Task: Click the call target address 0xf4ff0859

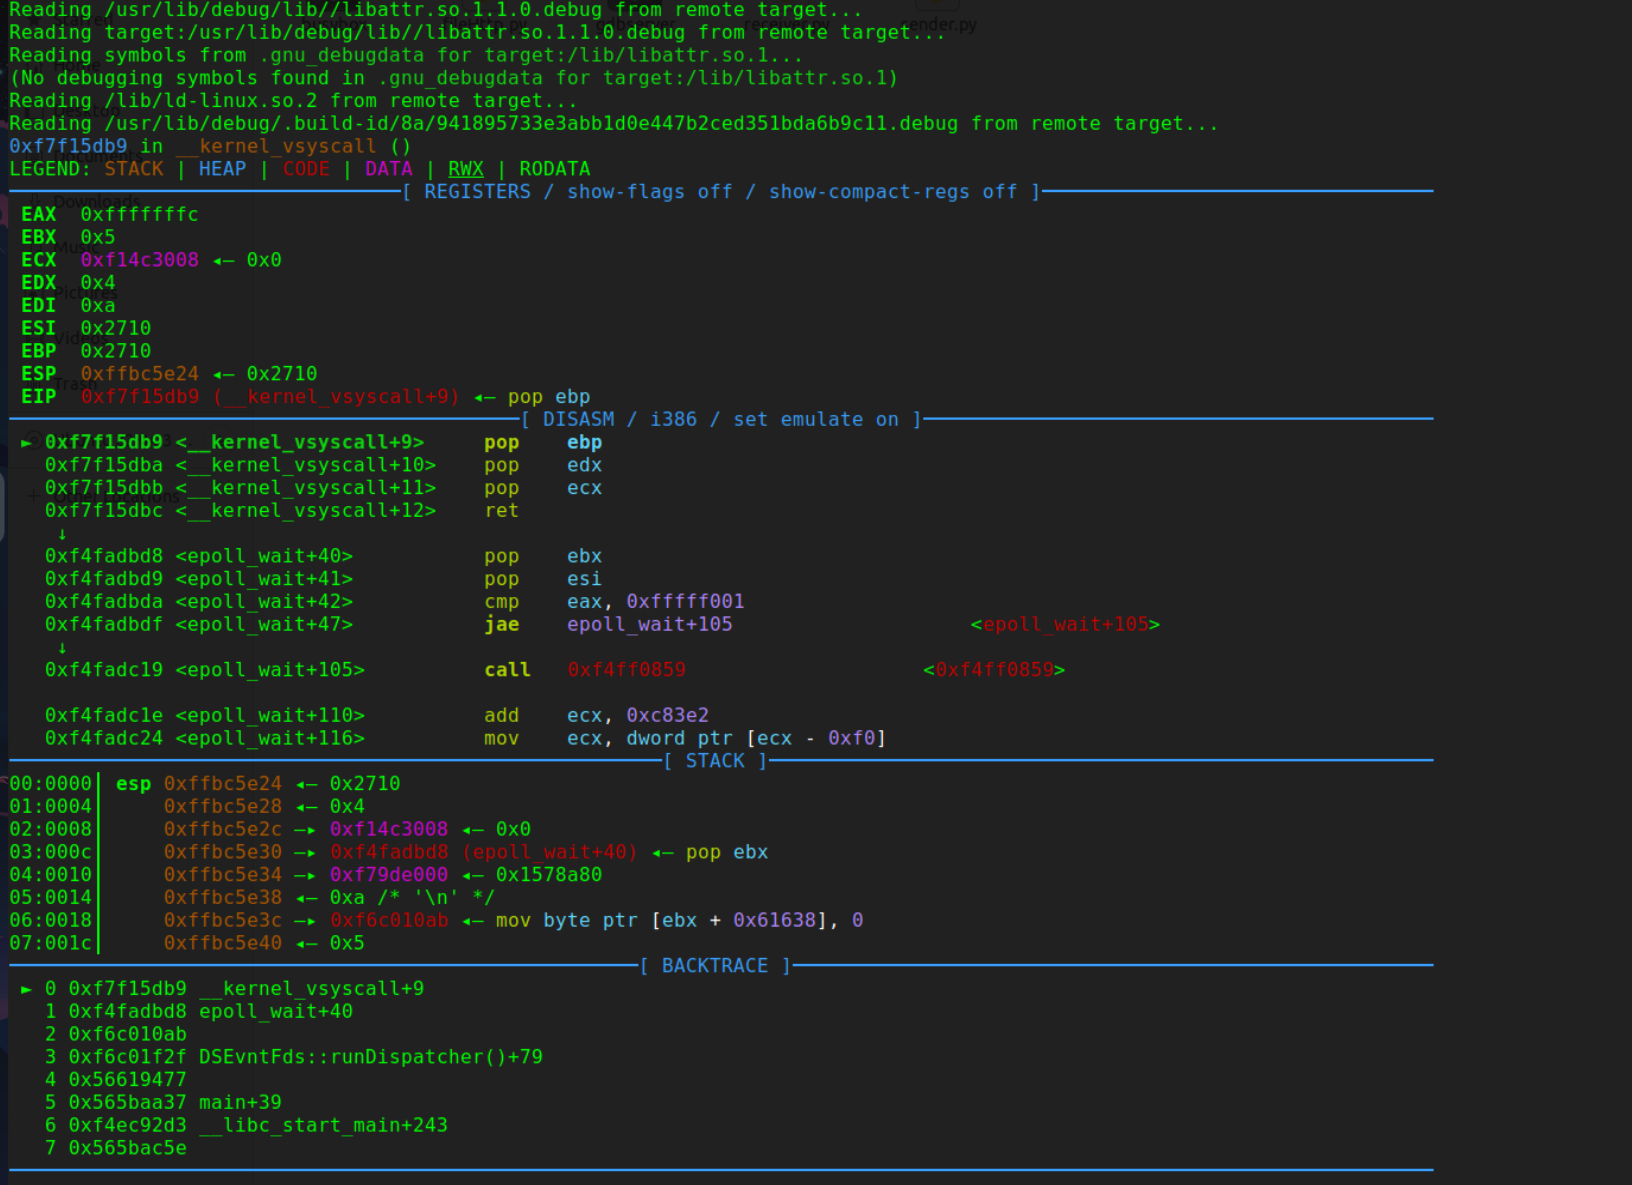Action: pyautogui.click(x=626, y=670)
